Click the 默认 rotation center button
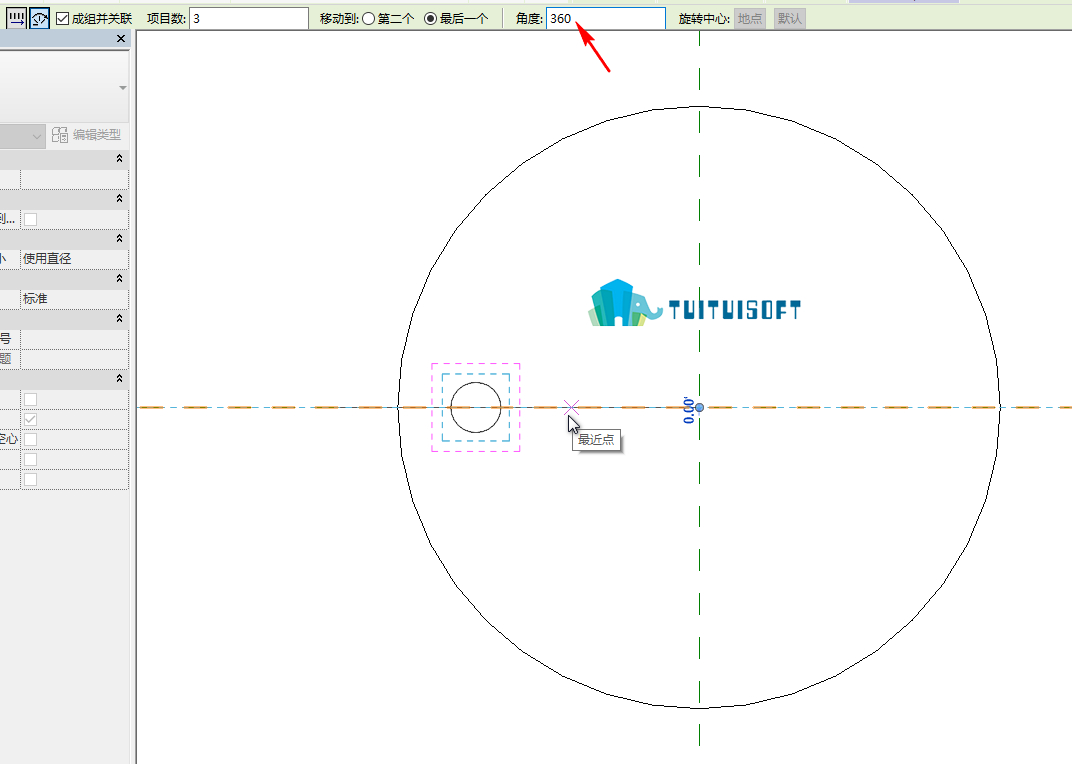The height and width of the screenshot is (764, 1072). point(790,18)
